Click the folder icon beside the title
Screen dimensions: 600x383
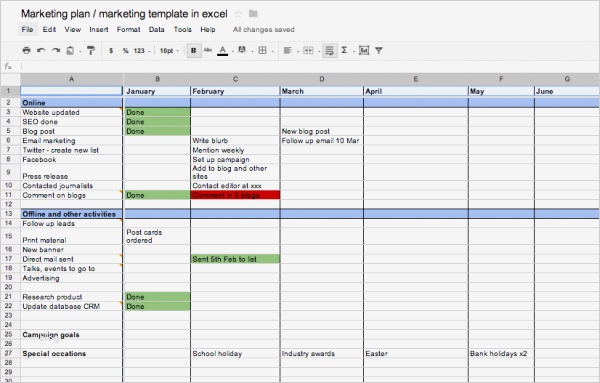click(x=253, y=14)
